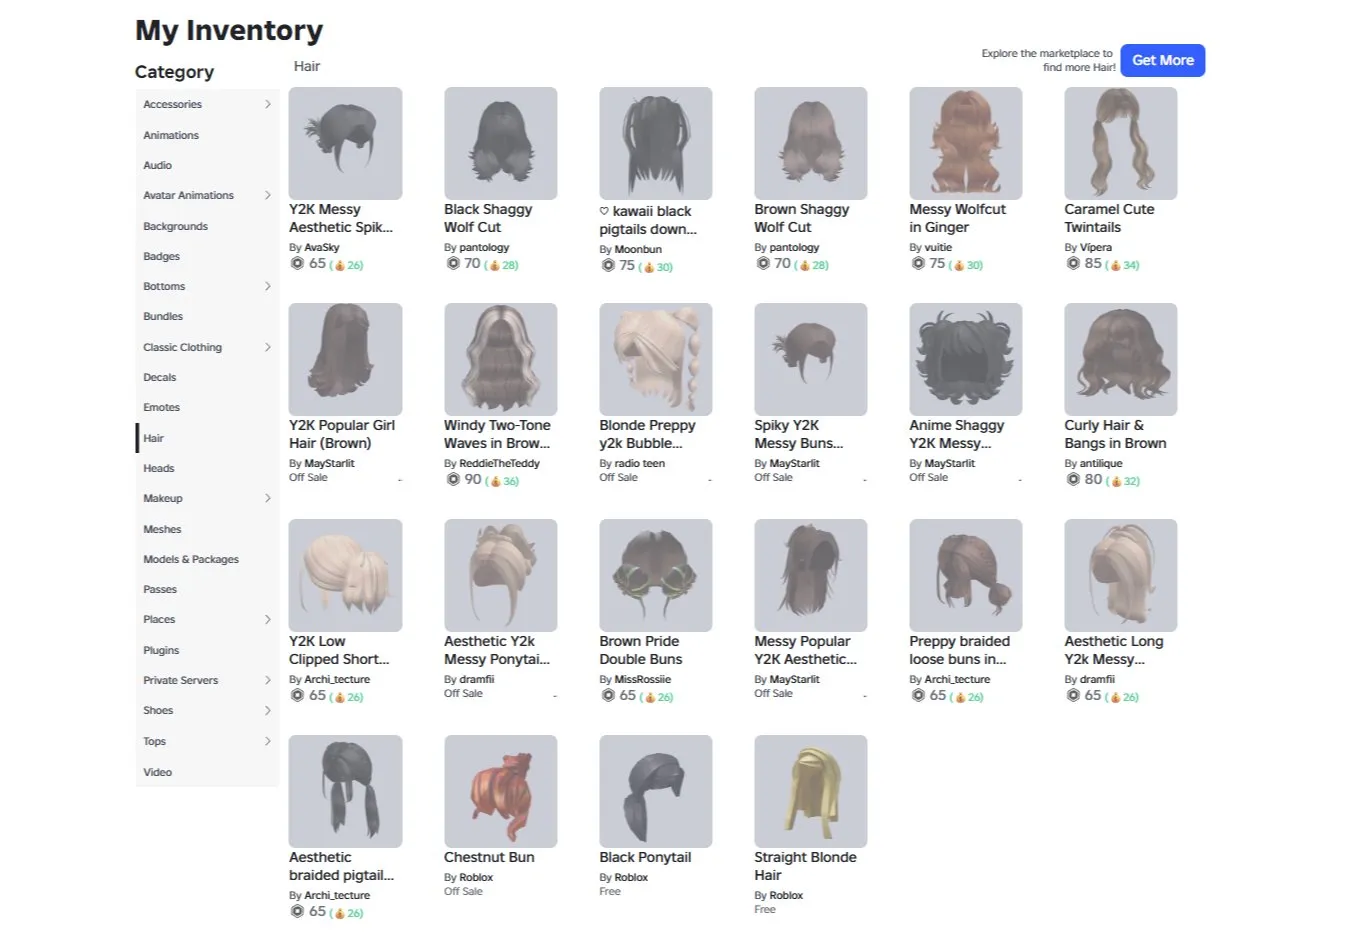Click the Y2K Popular Girl Hair (Brown) title

coord(342,434)
